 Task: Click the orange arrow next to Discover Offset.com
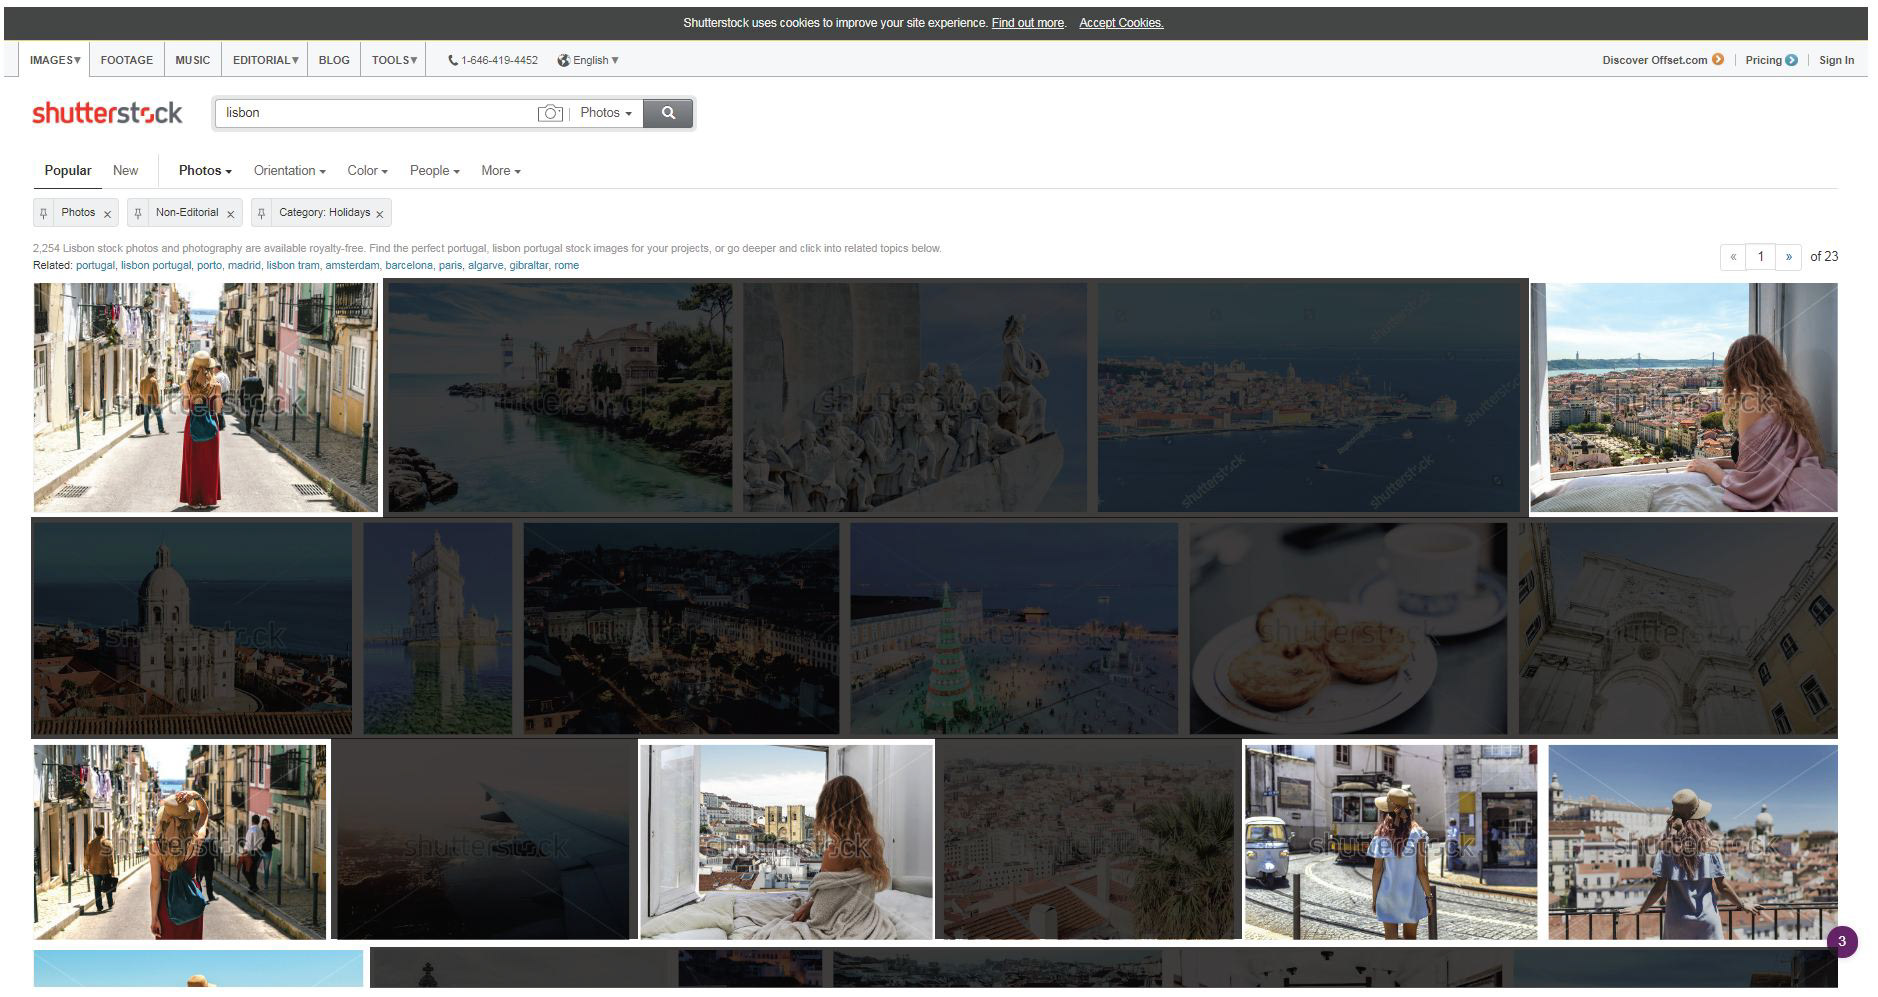point(1718,60)
